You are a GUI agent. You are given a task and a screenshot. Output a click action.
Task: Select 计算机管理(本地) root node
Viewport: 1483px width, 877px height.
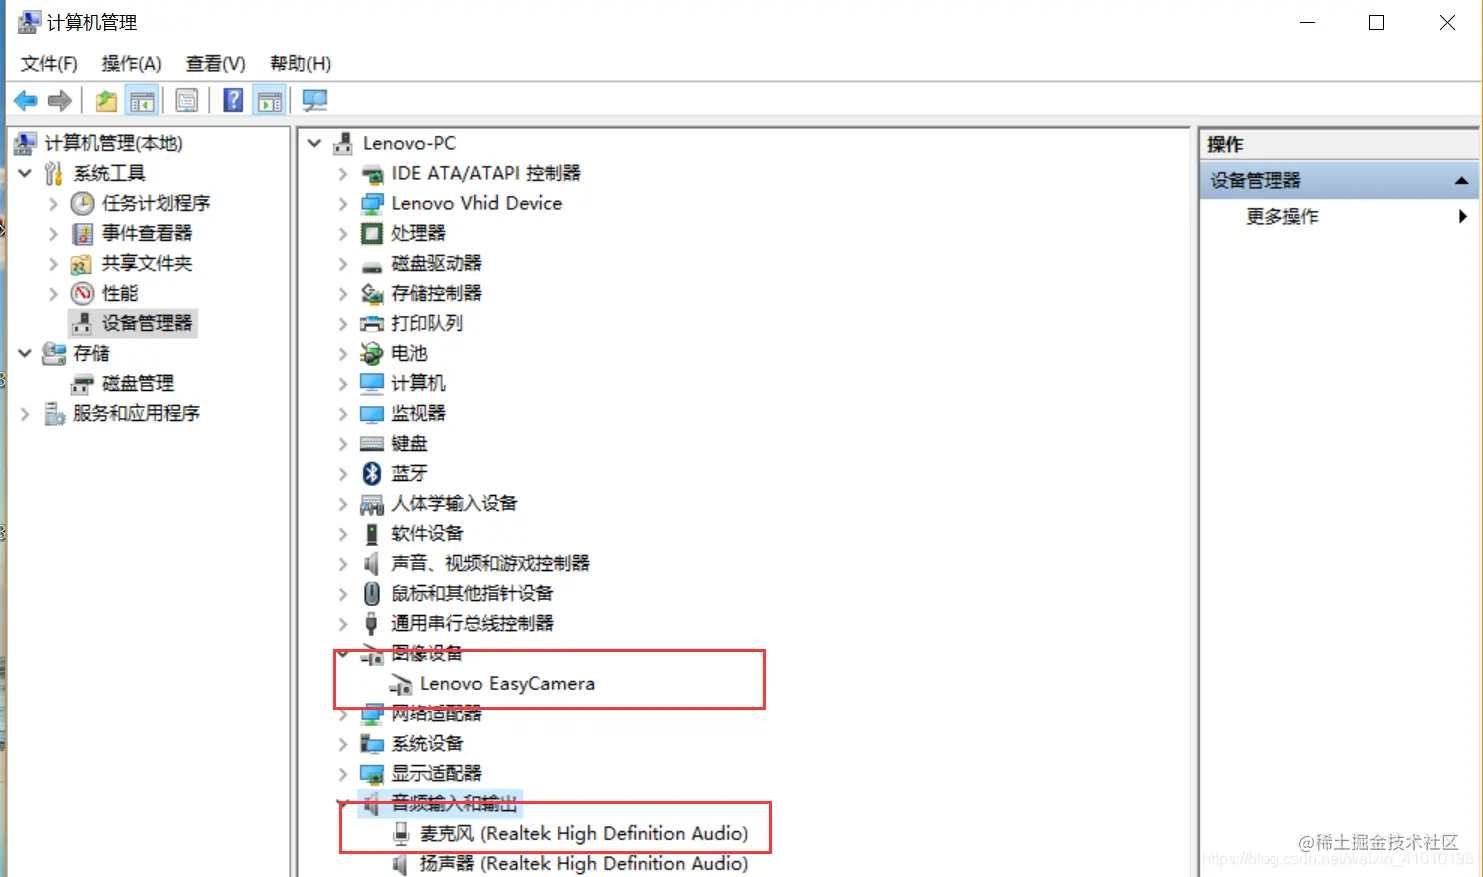point(113,144)
